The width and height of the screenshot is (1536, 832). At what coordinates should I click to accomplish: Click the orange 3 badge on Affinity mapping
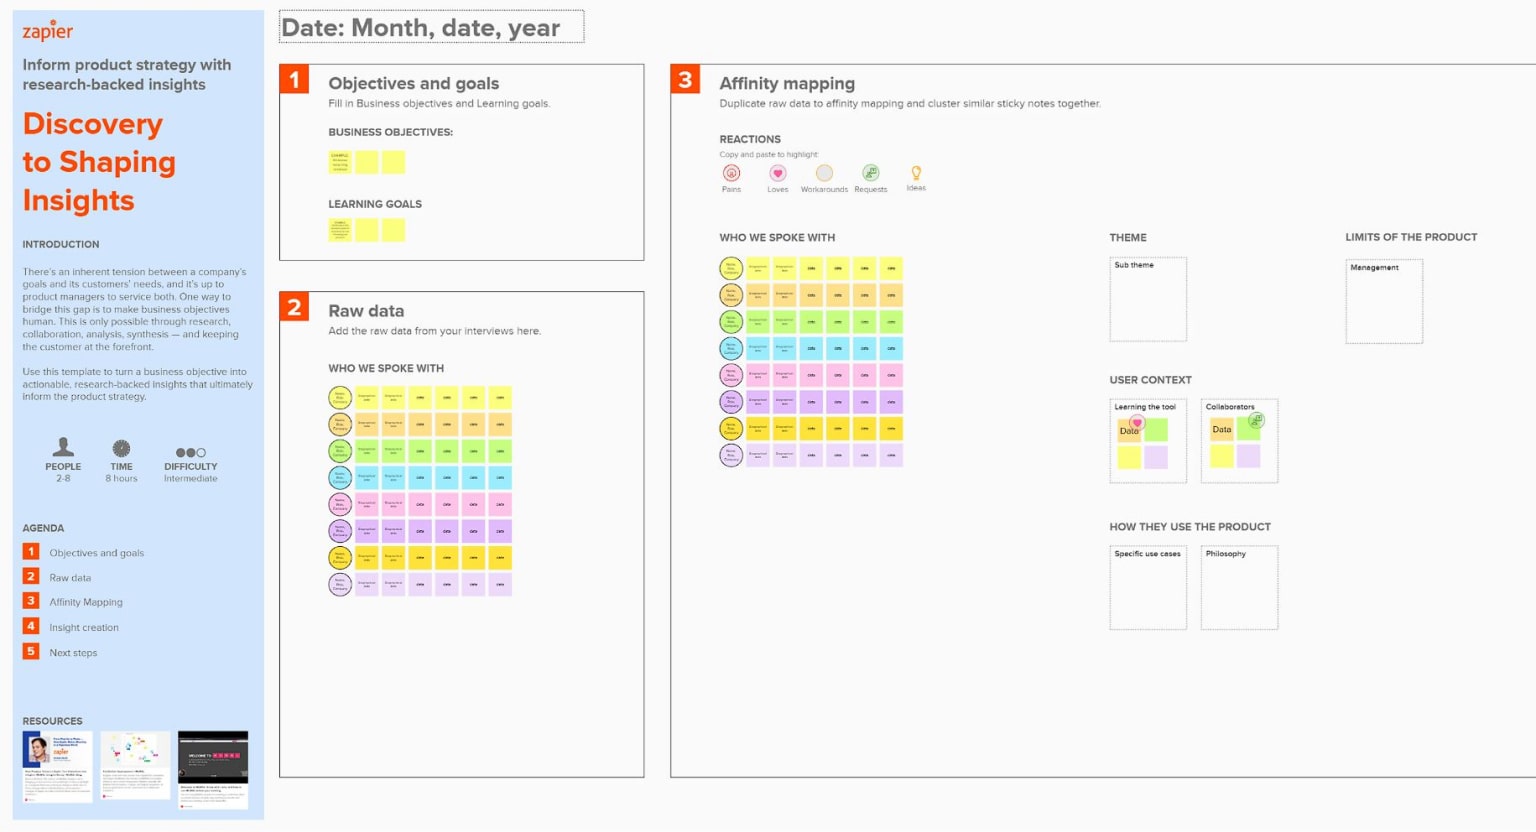click(x=686, y=79)
